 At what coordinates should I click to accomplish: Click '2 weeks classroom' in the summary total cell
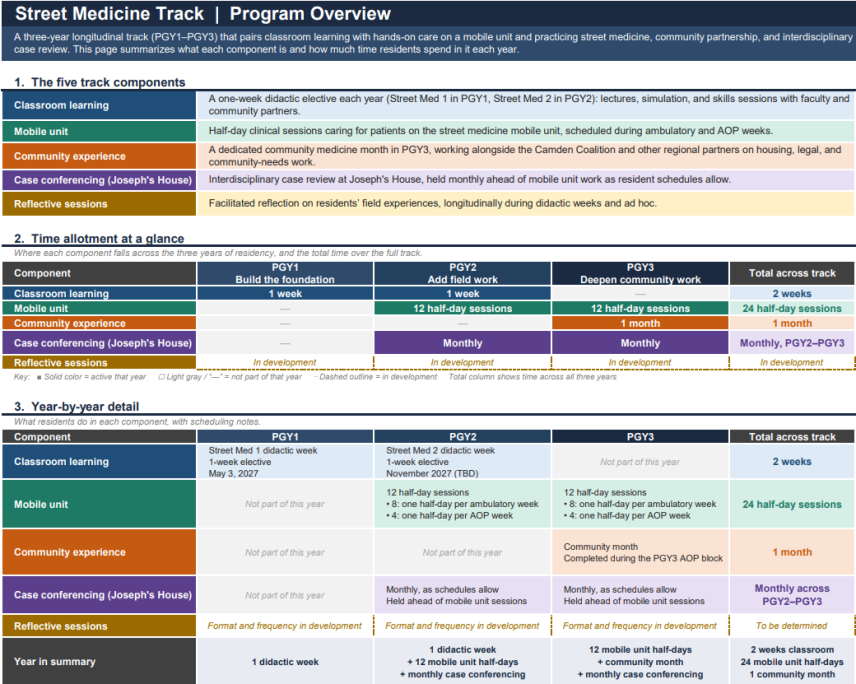pyautogui.click(x=792, y=650)
